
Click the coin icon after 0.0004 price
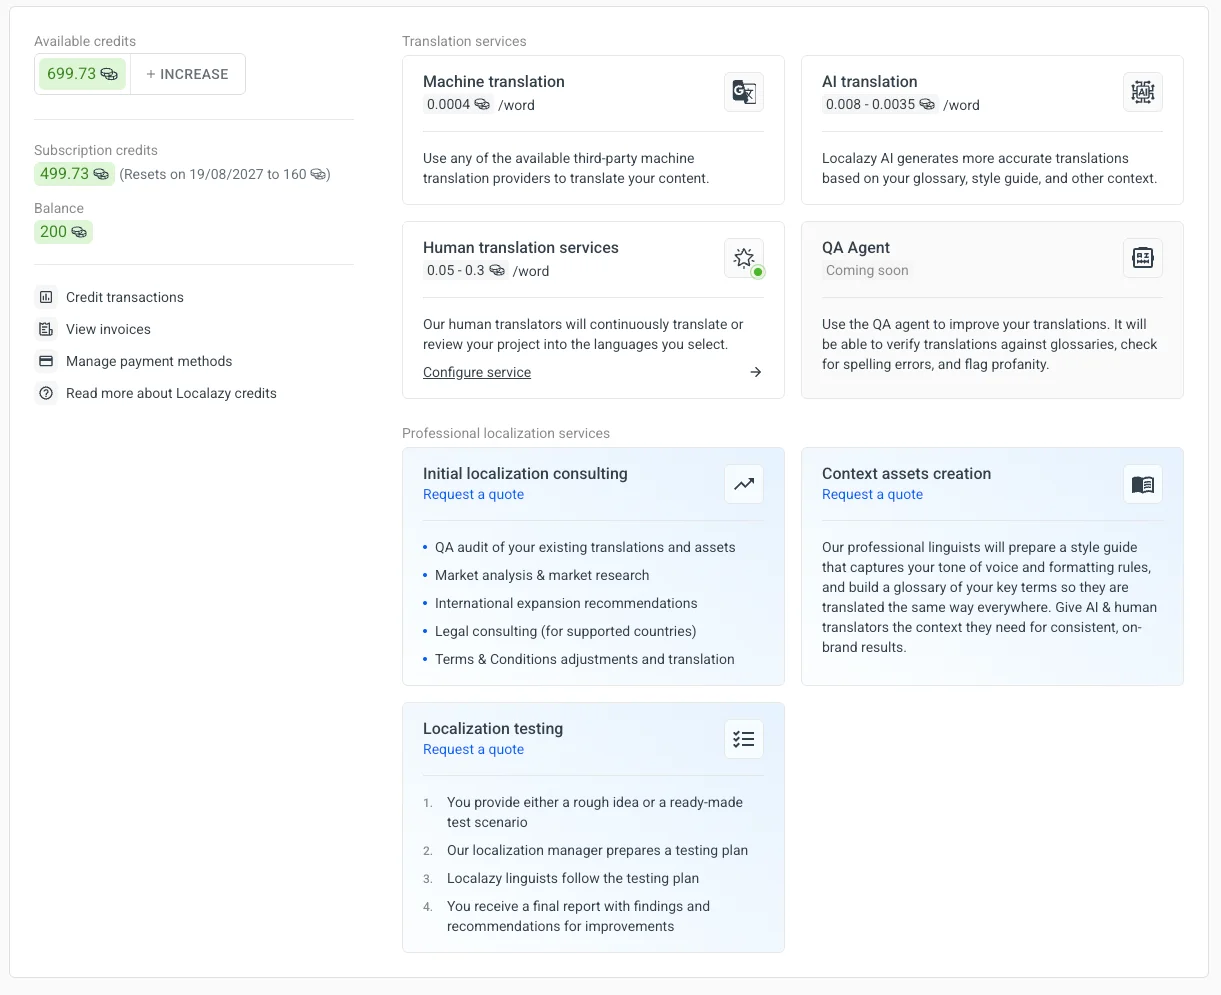[x=482, y=104]
